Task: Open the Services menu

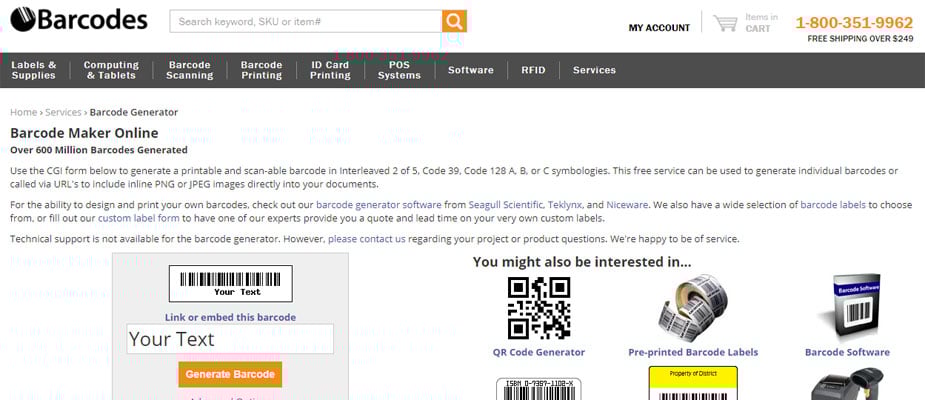Action: (594, 70)
